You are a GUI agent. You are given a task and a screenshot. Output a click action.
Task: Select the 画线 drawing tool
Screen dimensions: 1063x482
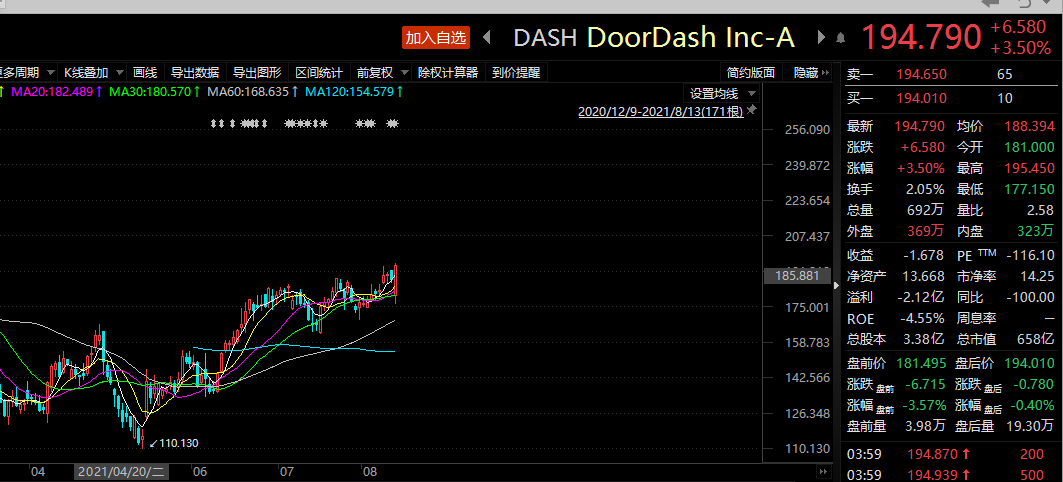coord(145,73)
